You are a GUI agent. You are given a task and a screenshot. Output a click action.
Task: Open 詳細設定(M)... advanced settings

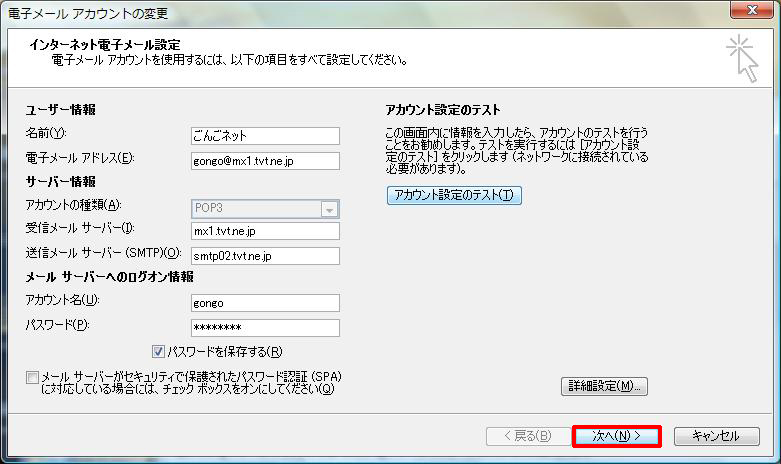point(604,386)
